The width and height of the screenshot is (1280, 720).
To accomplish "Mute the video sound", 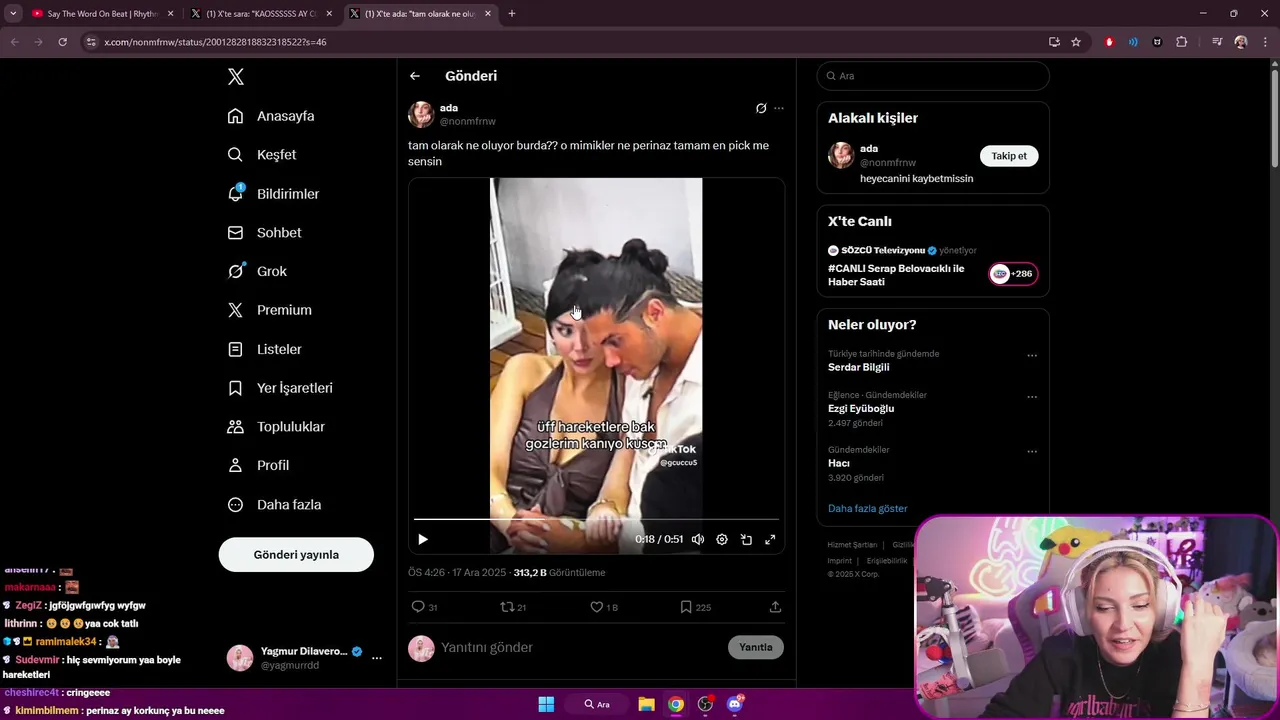I will click(698, 539).
